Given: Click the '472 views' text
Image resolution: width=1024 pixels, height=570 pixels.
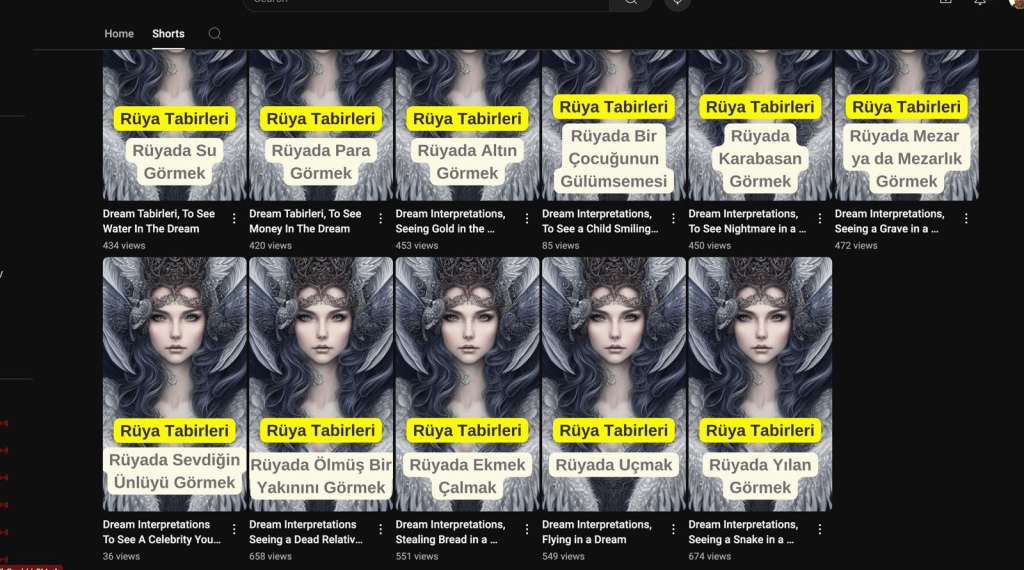Looking at the screenshot, I should 856,245.
